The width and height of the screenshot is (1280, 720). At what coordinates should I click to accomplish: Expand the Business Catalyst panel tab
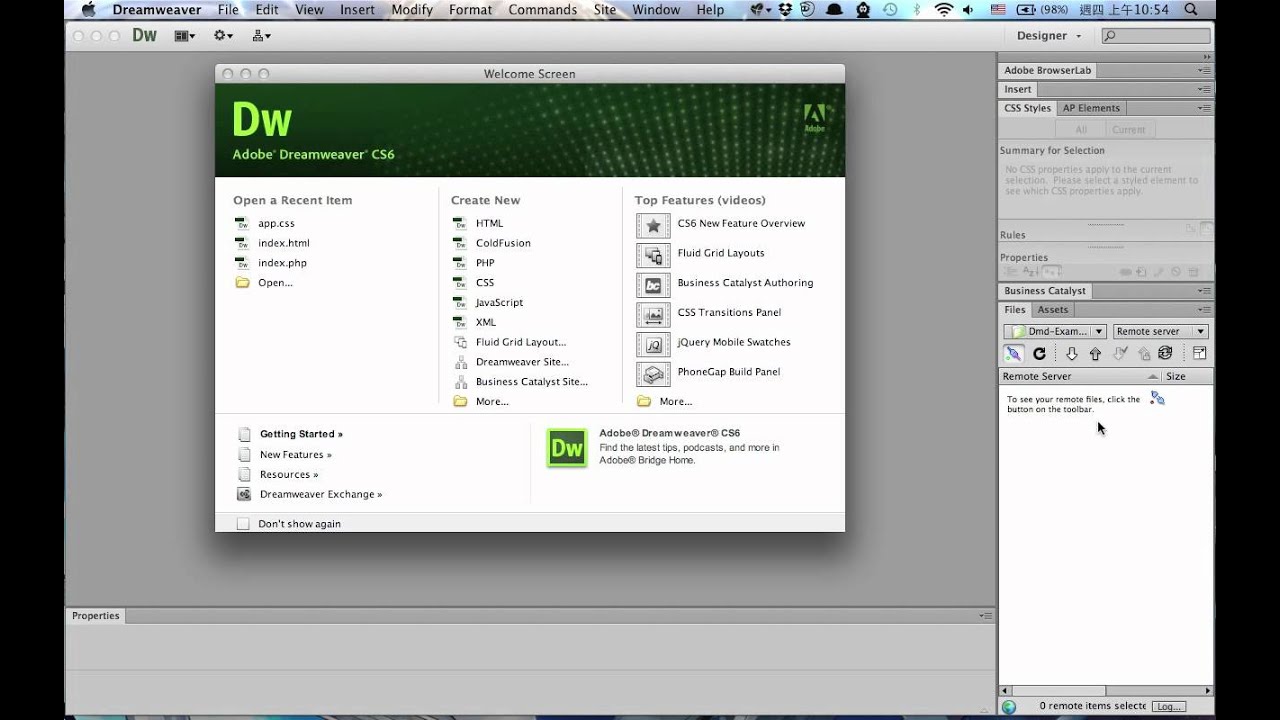pos(1045,291)
